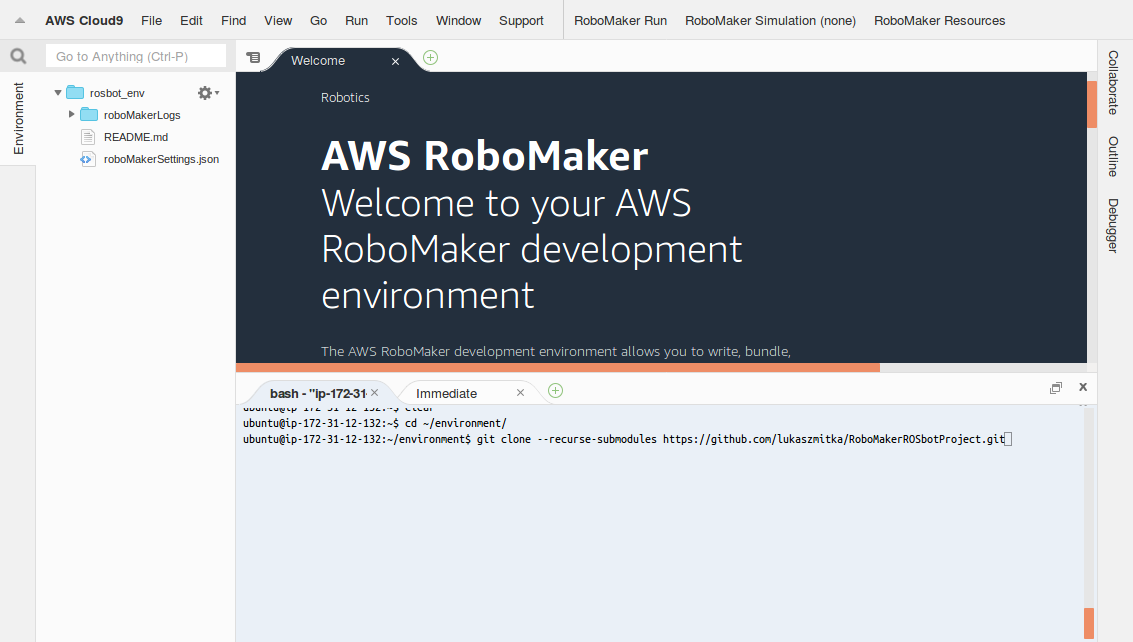
Task: Open the AWS Cloud9 menu
Action: pyautogui.click(x=84, y=20)
